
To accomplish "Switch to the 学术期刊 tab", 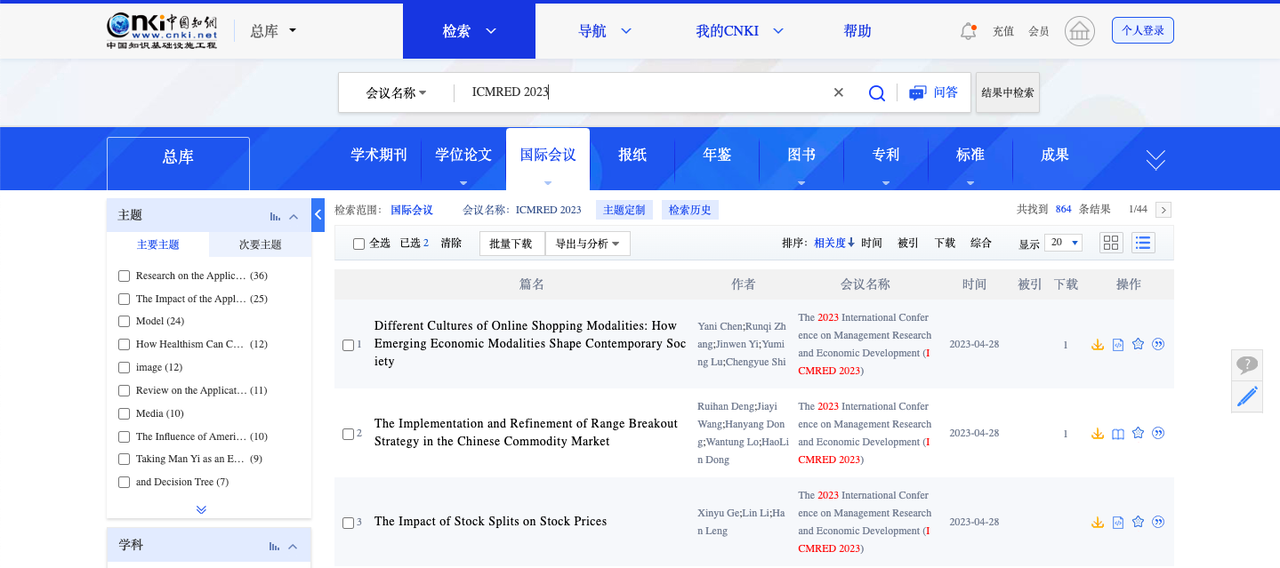I will 379,155.
